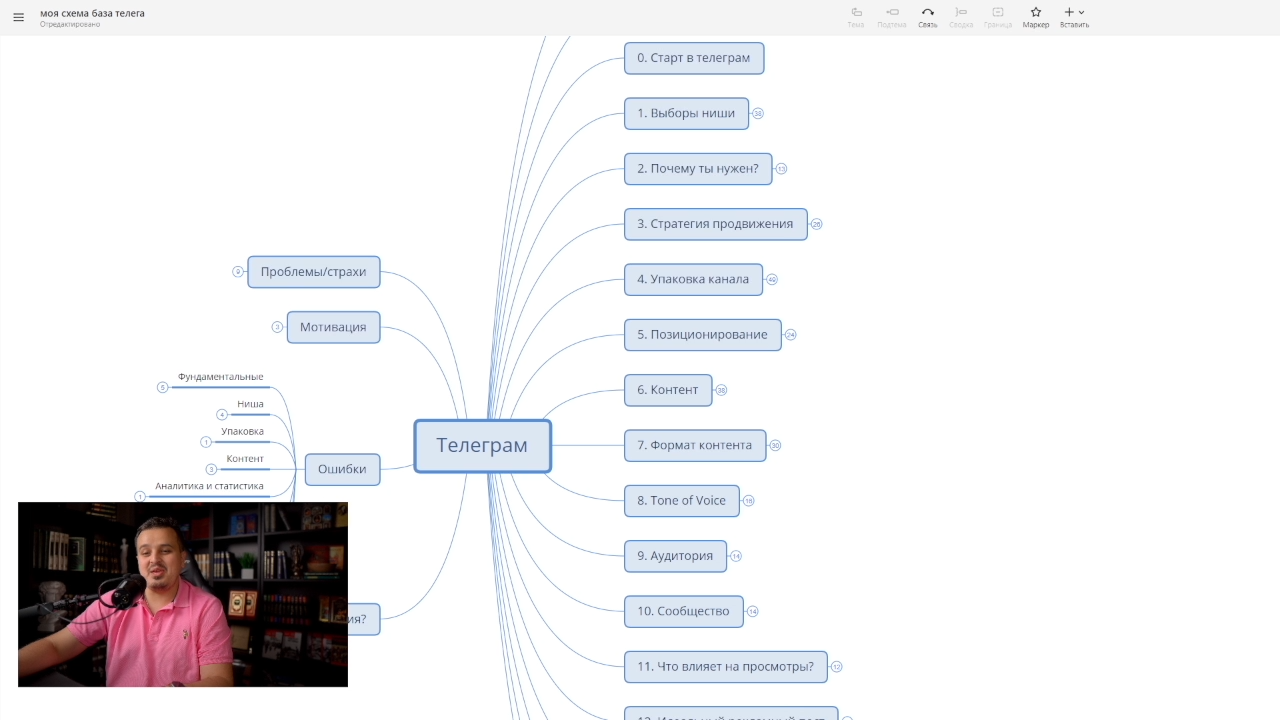Expand badge left of Аналитика и статистика
This screenshot has width=1280, height=720.
tap(140, 497)
